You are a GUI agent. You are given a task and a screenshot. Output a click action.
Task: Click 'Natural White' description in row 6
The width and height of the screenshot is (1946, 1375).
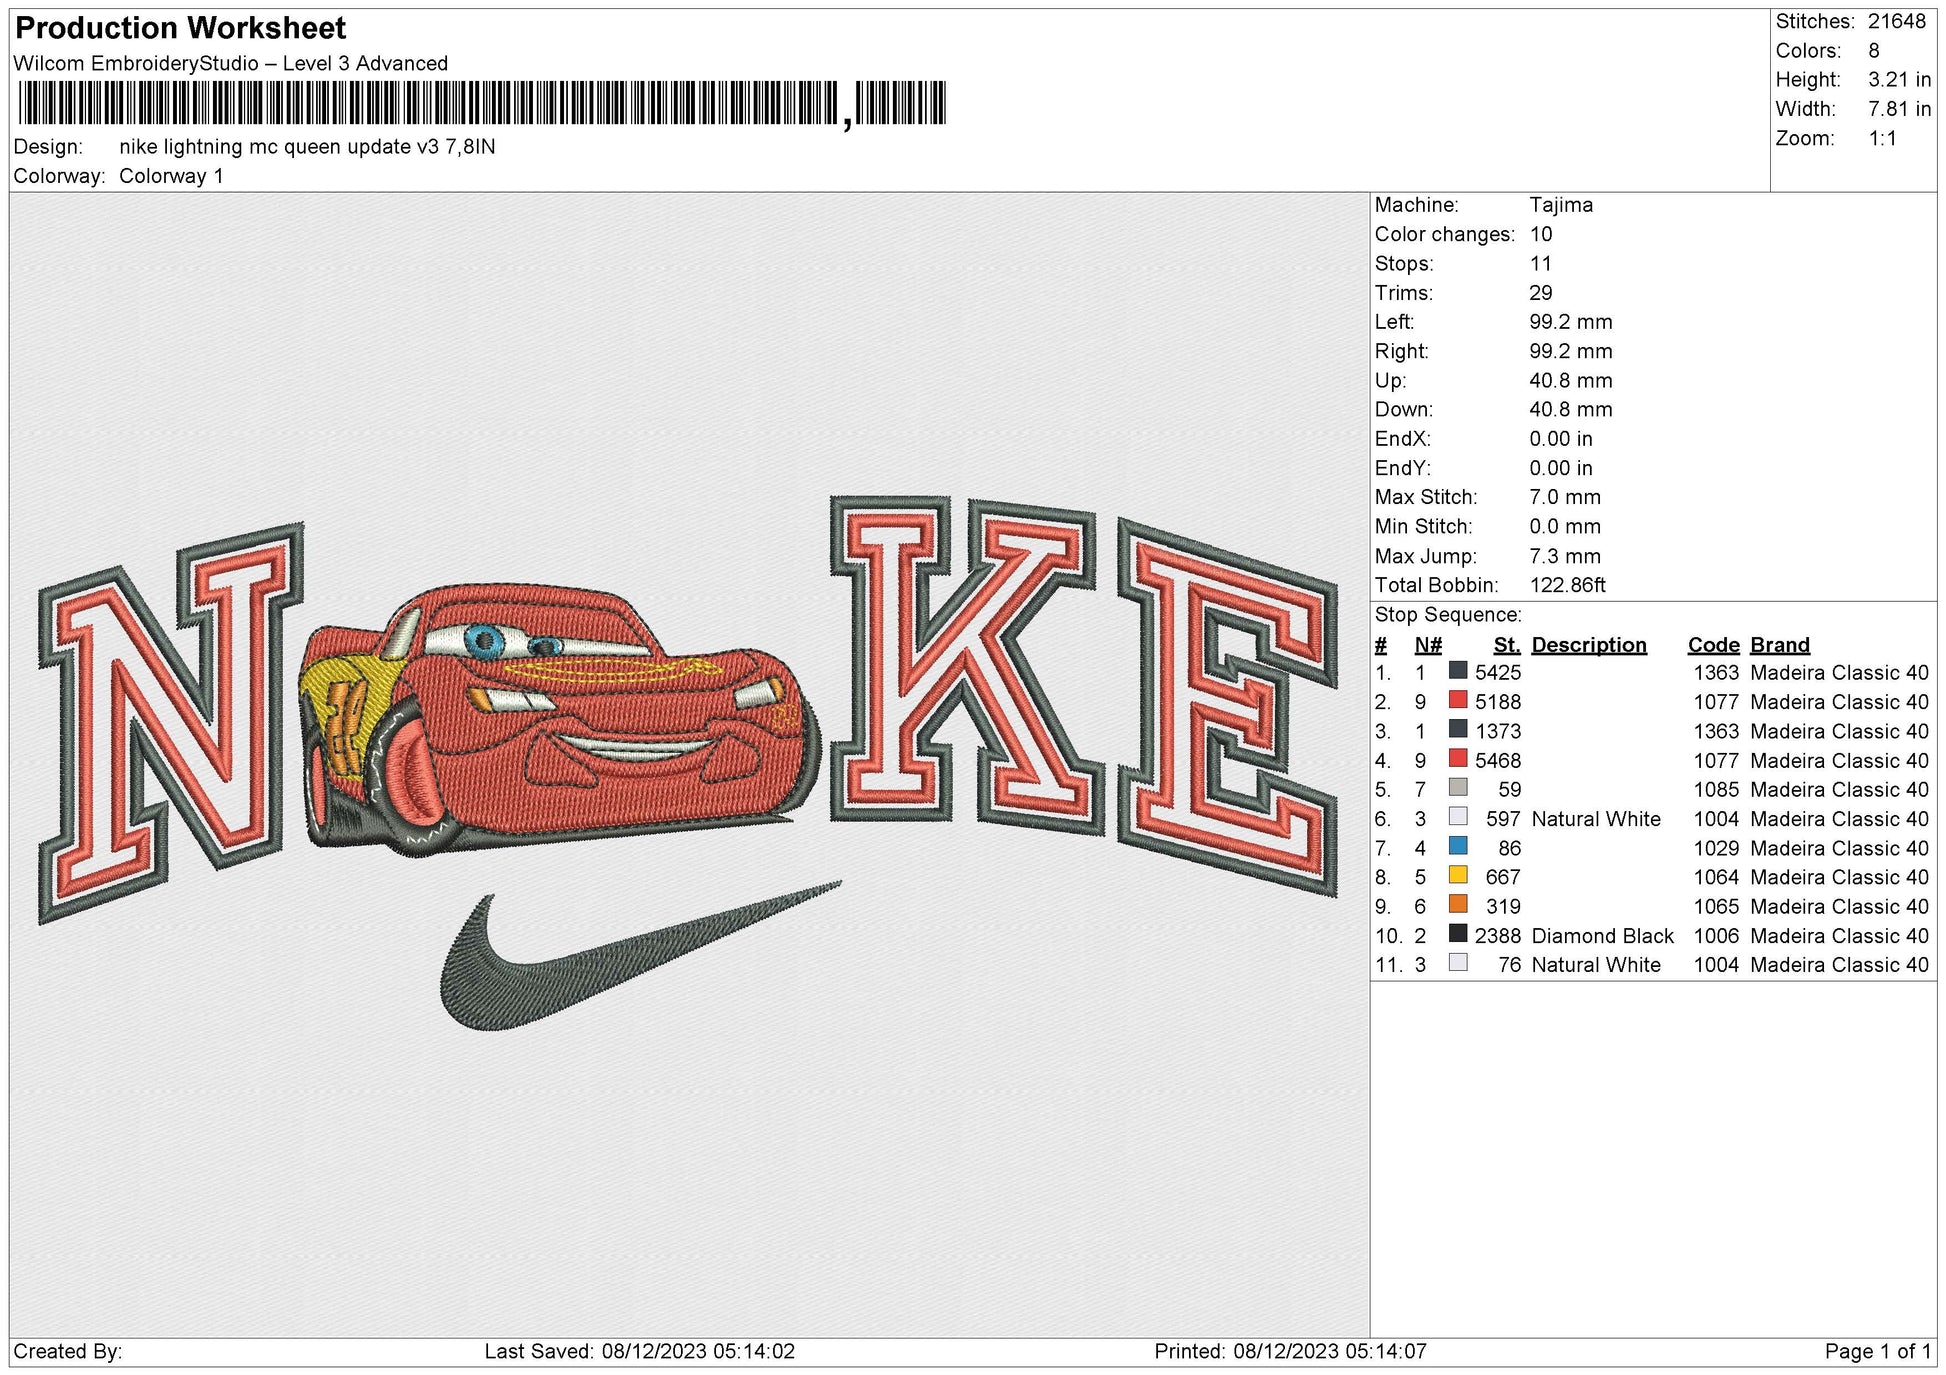pos(1596,819)
